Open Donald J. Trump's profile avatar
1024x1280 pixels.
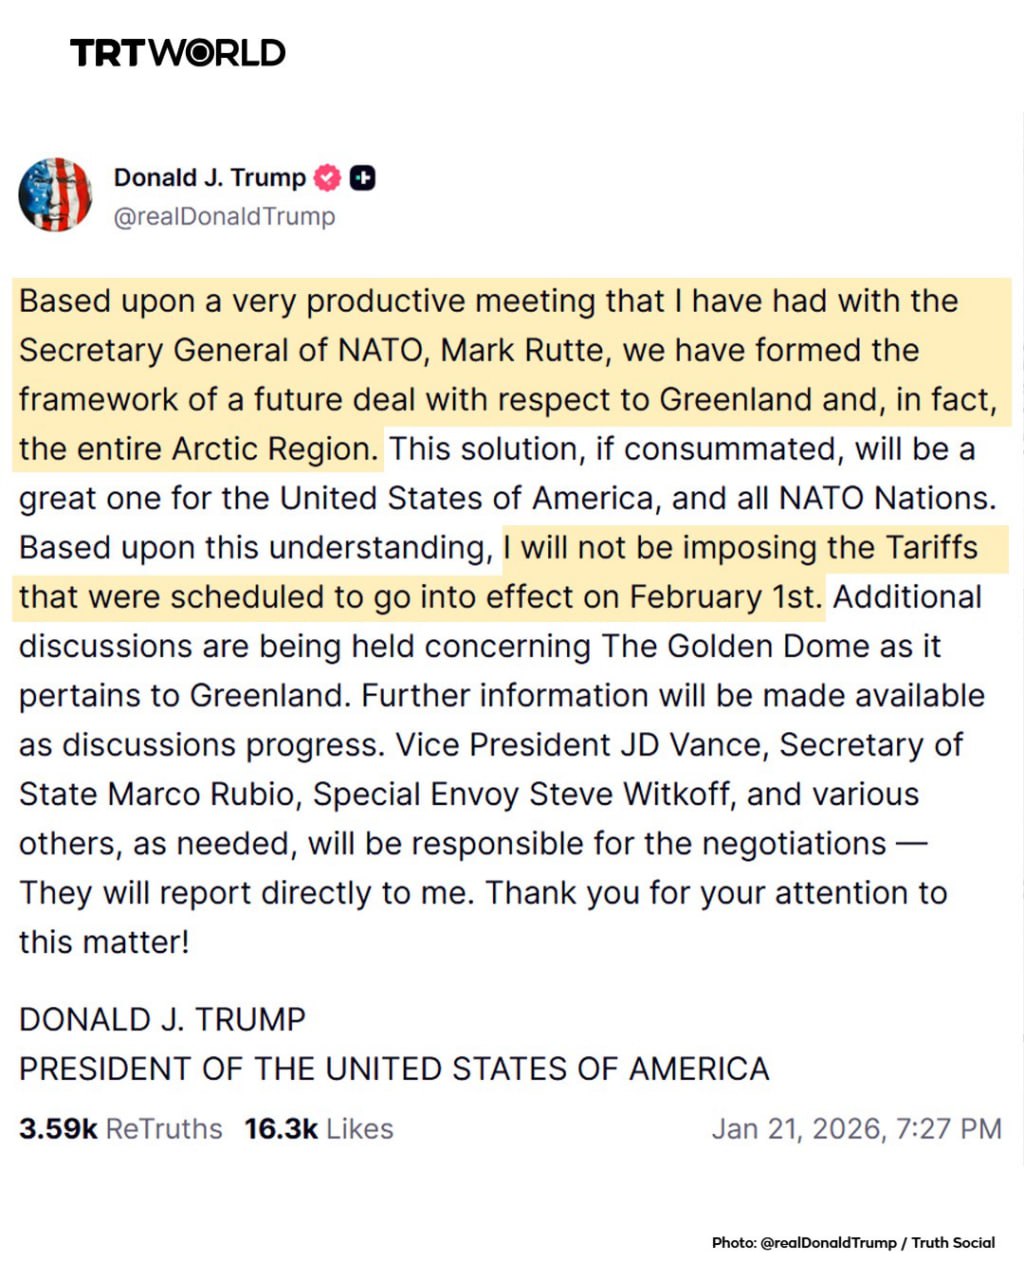point(55,194)
